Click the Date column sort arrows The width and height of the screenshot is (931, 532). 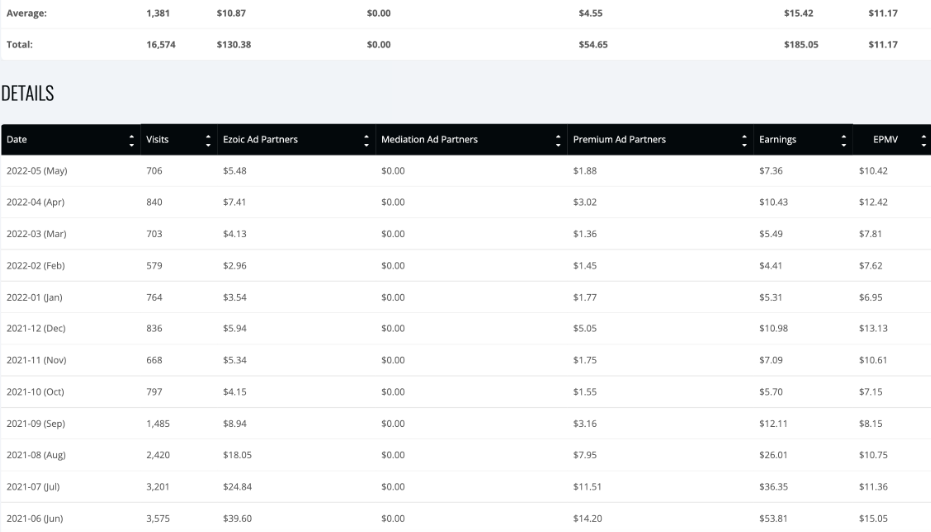coord(131,140)
